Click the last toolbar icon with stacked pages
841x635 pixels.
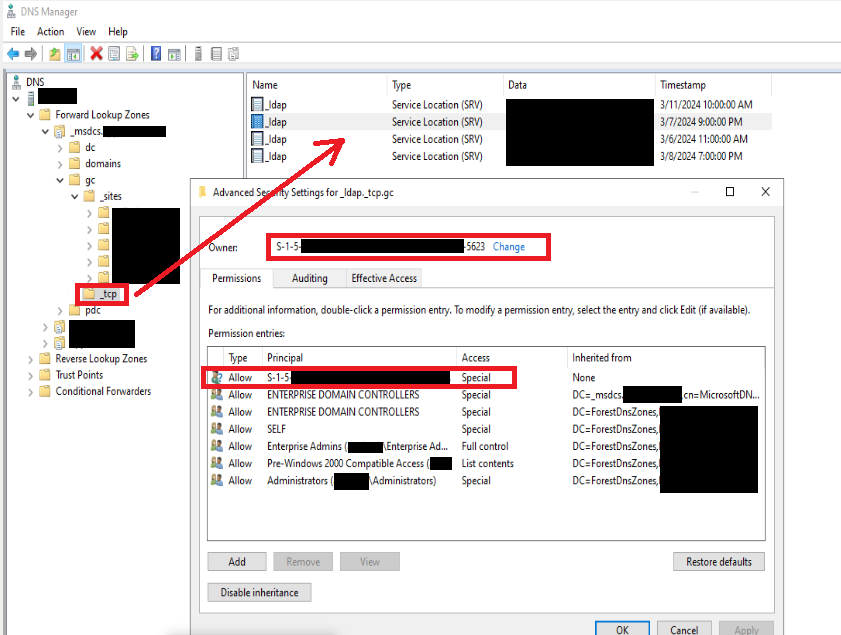click(233, 54)
